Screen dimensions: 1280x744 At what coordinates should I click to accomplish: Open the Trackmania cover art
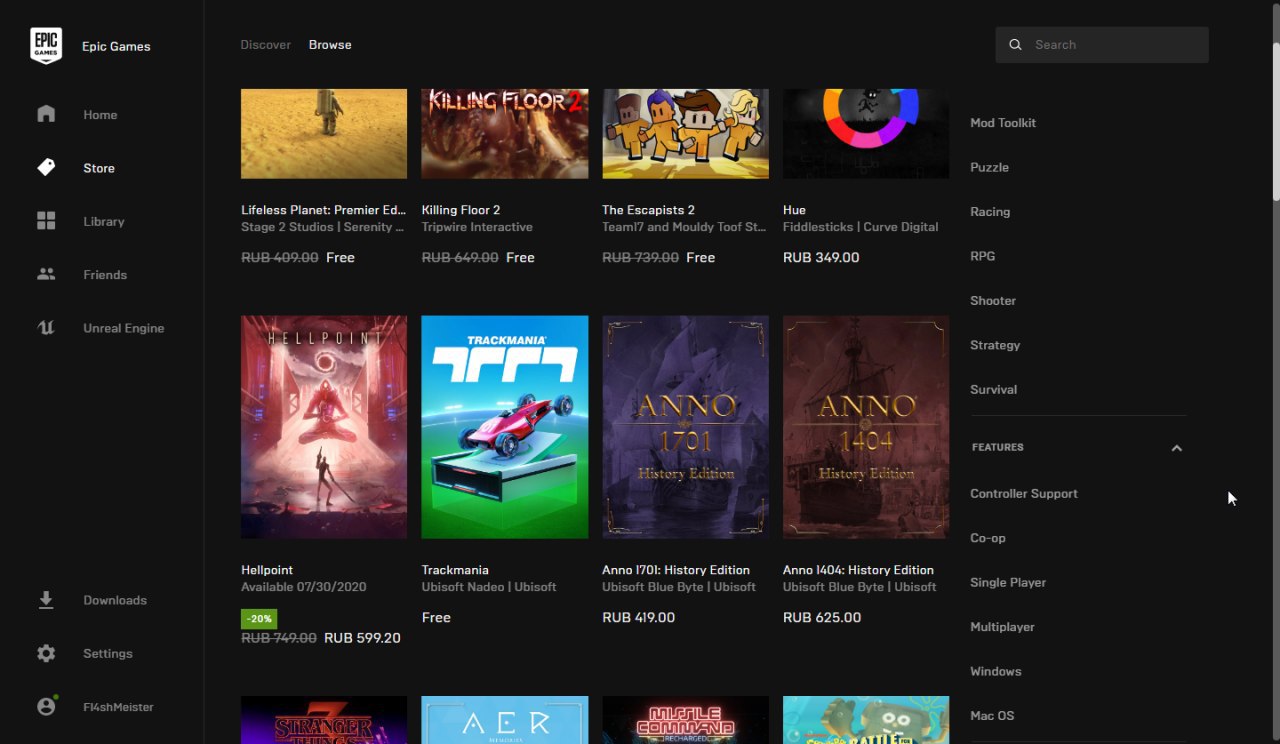point(505,427)
